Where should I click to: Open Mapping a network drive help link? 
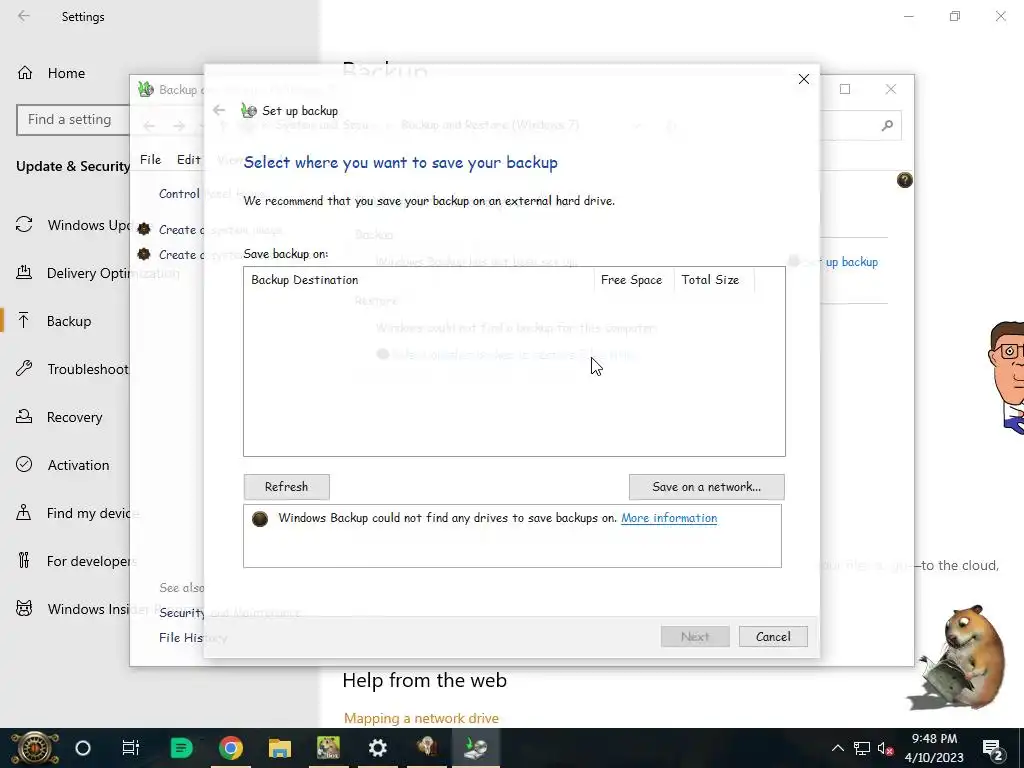(x=421, y=718)
